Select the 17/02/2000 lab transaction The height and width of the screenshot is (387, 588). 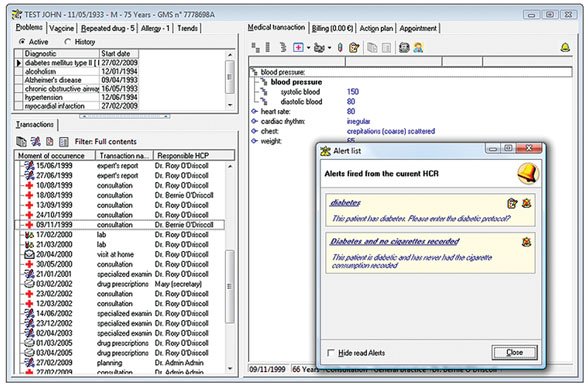(120, 235)
